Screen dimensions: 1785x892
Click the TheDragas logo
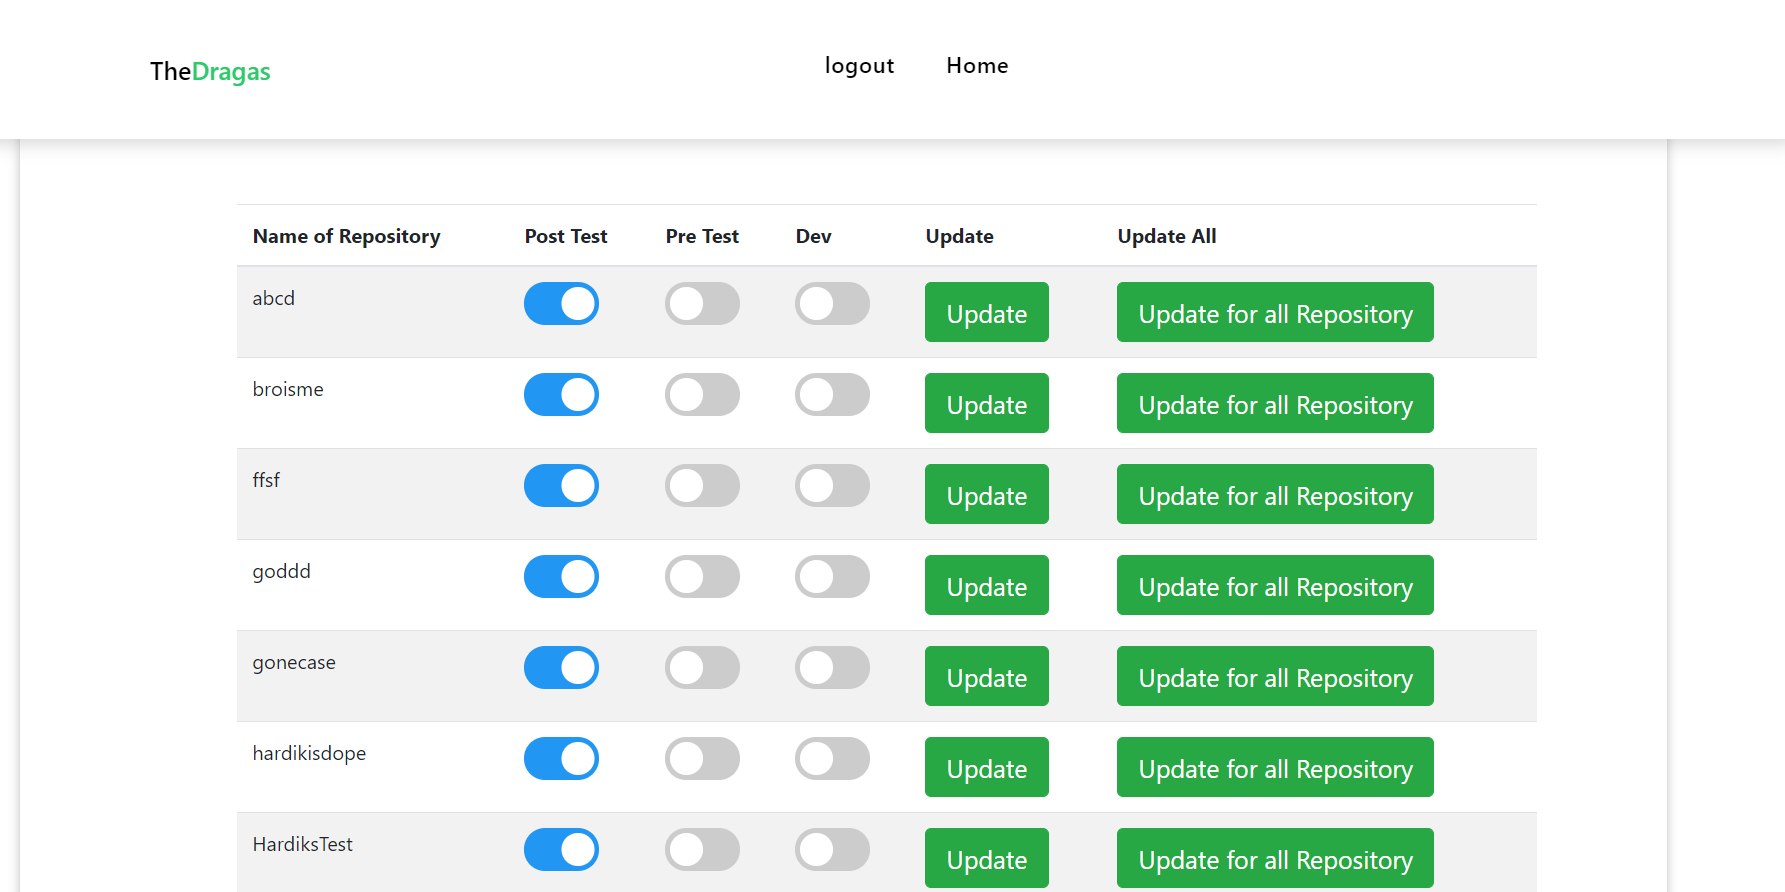click(210, 71)
